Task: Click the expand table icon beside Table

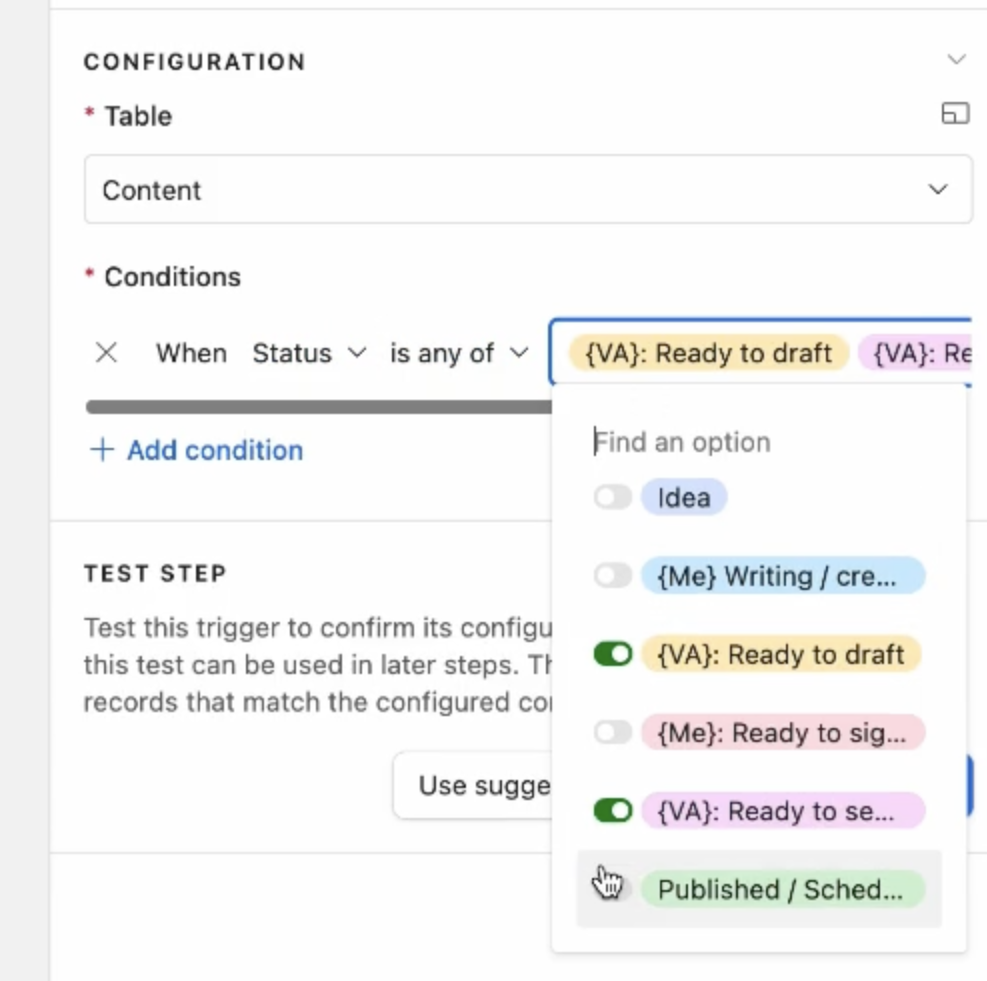Action: click(955, 115)
